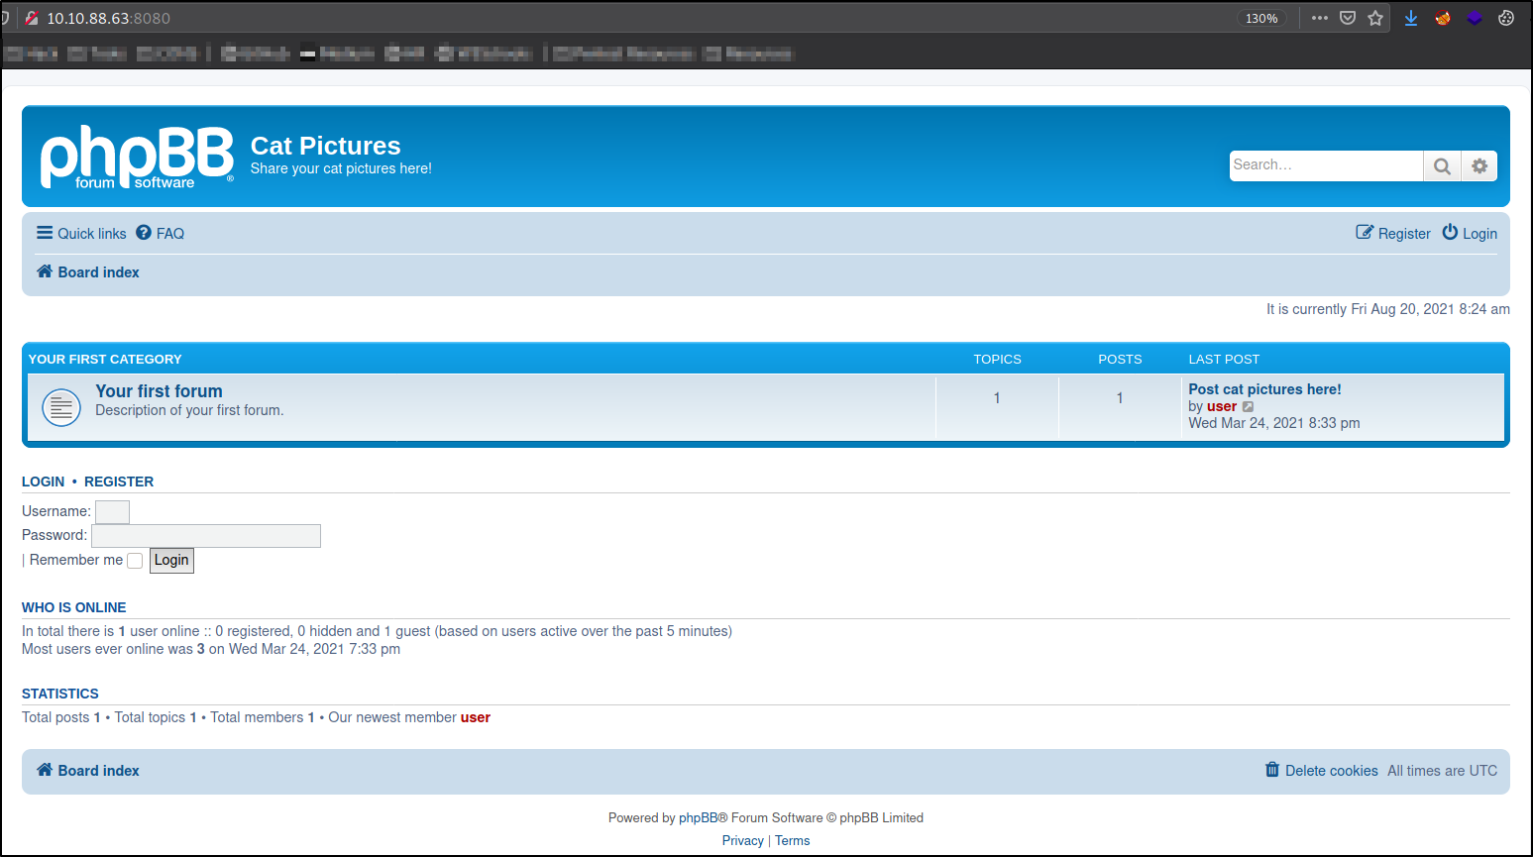The width and height of the screenshot is (1533, 857).
Task: Click the Cat Pictures board title
Action: 325,146
